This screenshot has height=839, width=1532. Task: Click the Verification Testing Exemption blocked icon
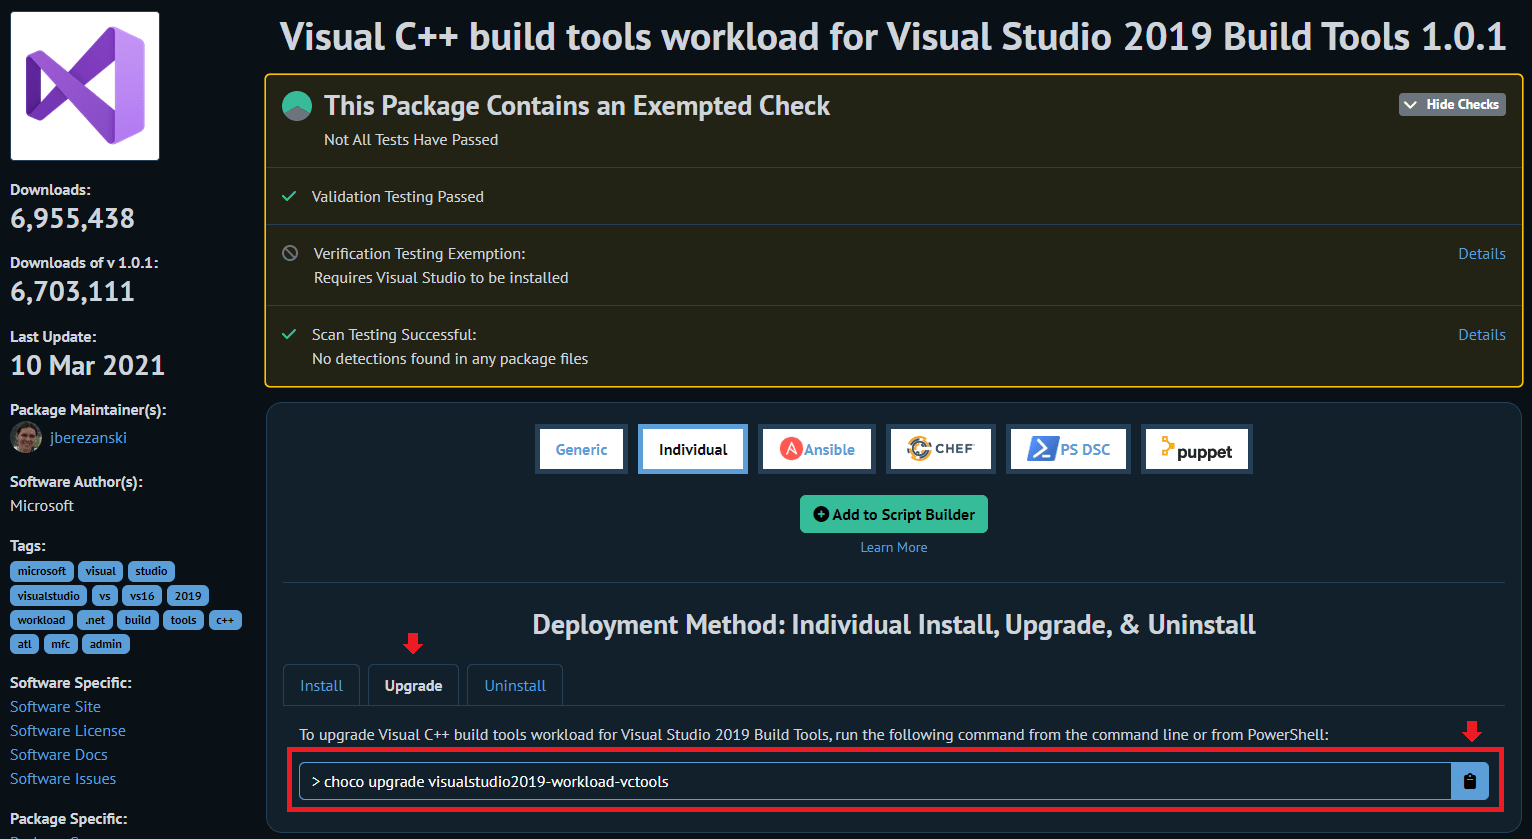[290, 253]
